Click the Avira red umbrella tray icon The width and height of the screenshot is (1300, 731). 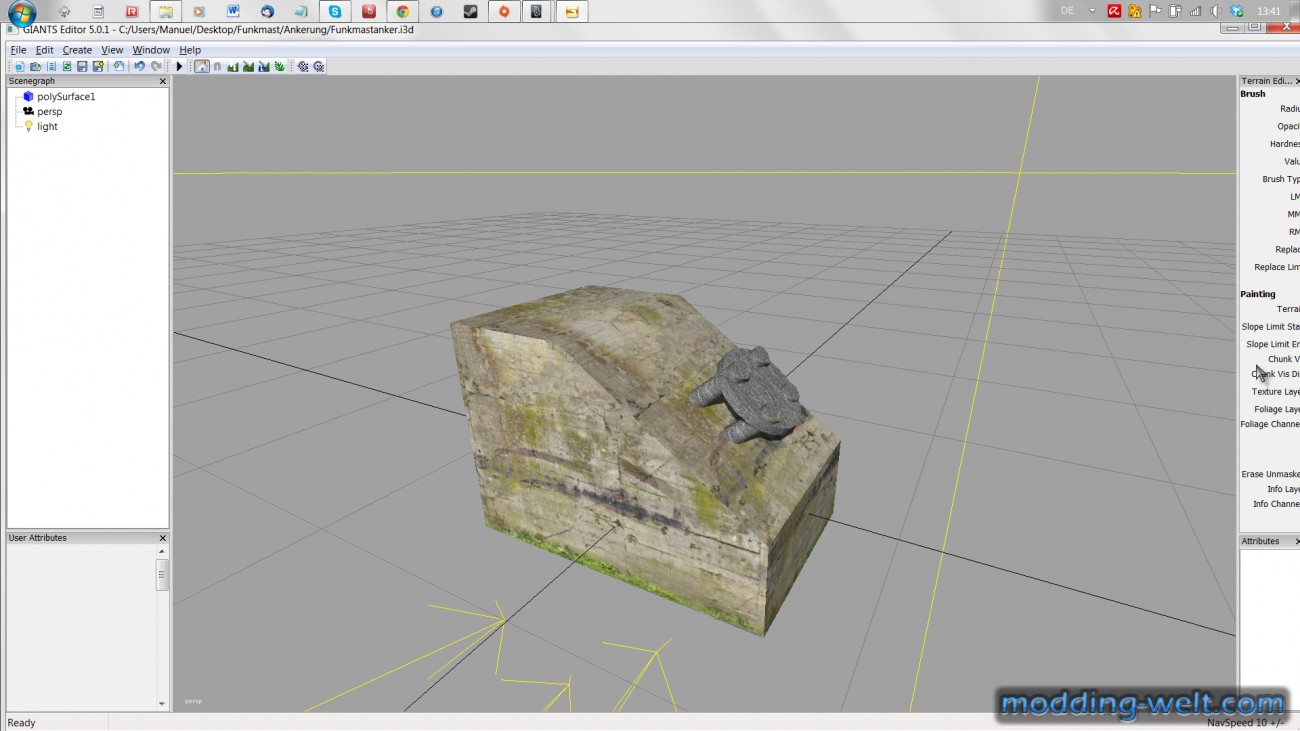click(1114, 11)
